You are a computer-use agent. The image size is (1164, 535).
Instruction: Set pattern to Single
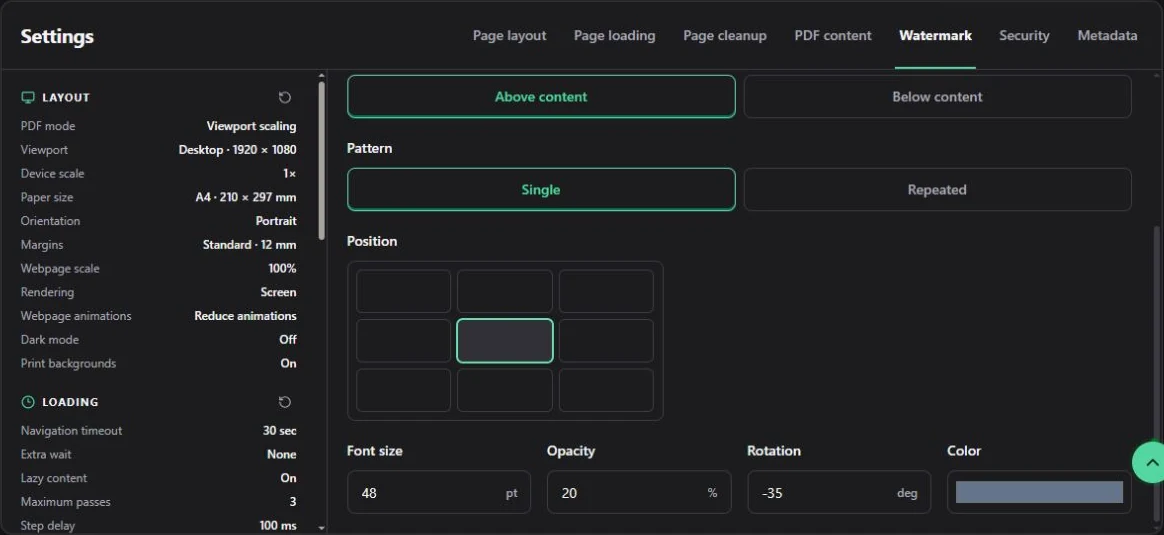pos(541,189)
